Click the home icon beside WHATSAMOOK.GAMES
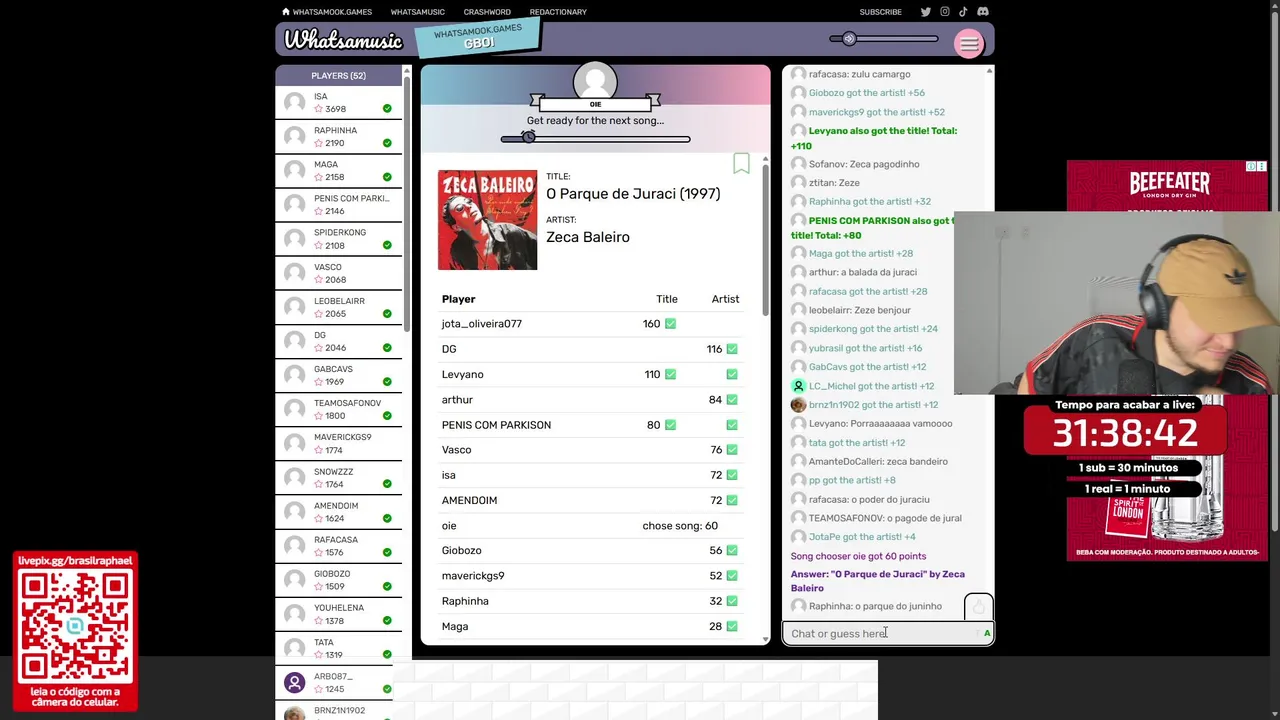 [286, 12]
